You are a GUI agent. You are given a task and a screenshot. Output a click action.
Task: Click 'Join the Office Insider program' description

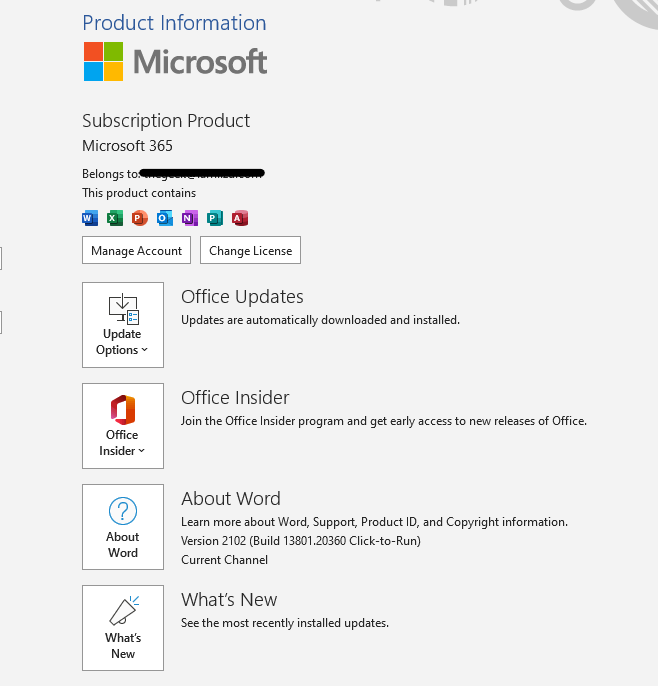(384, 421)
